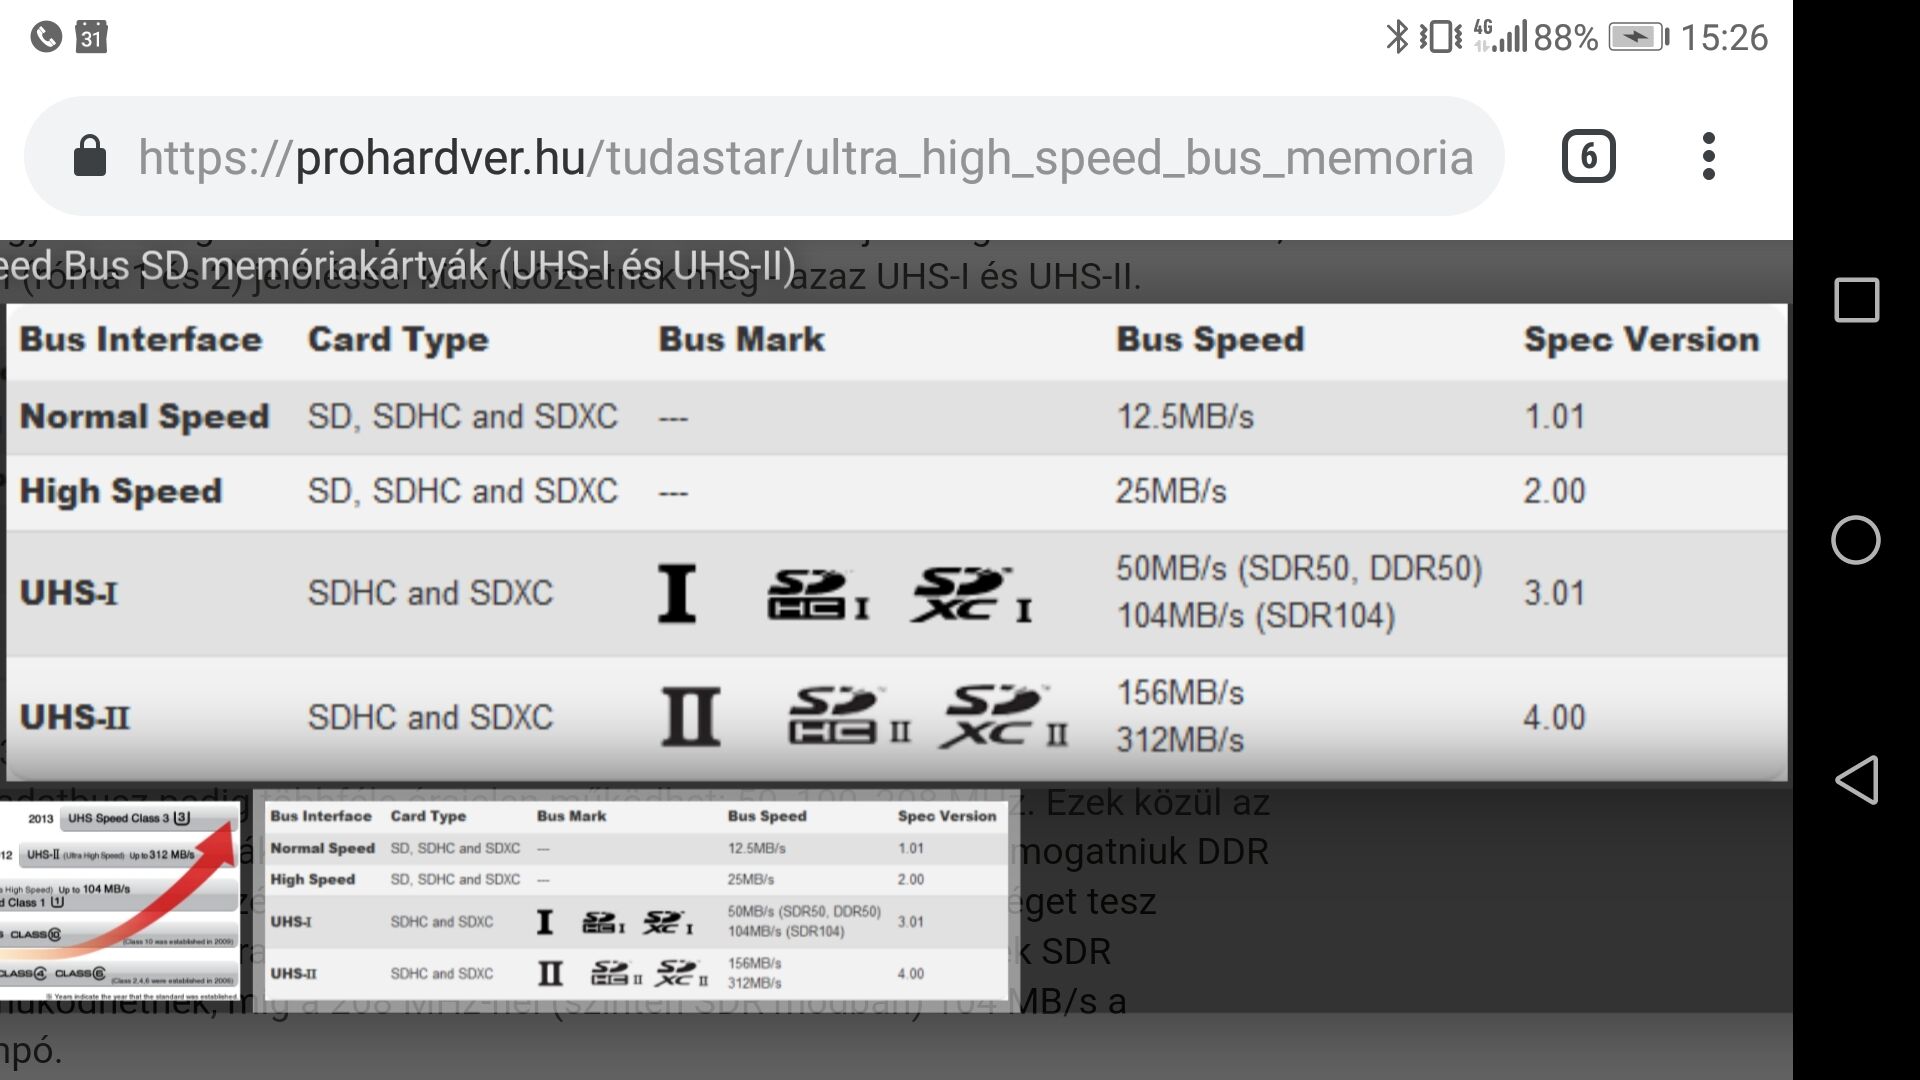Select the bus interface table thumbnail

(637, 901)
